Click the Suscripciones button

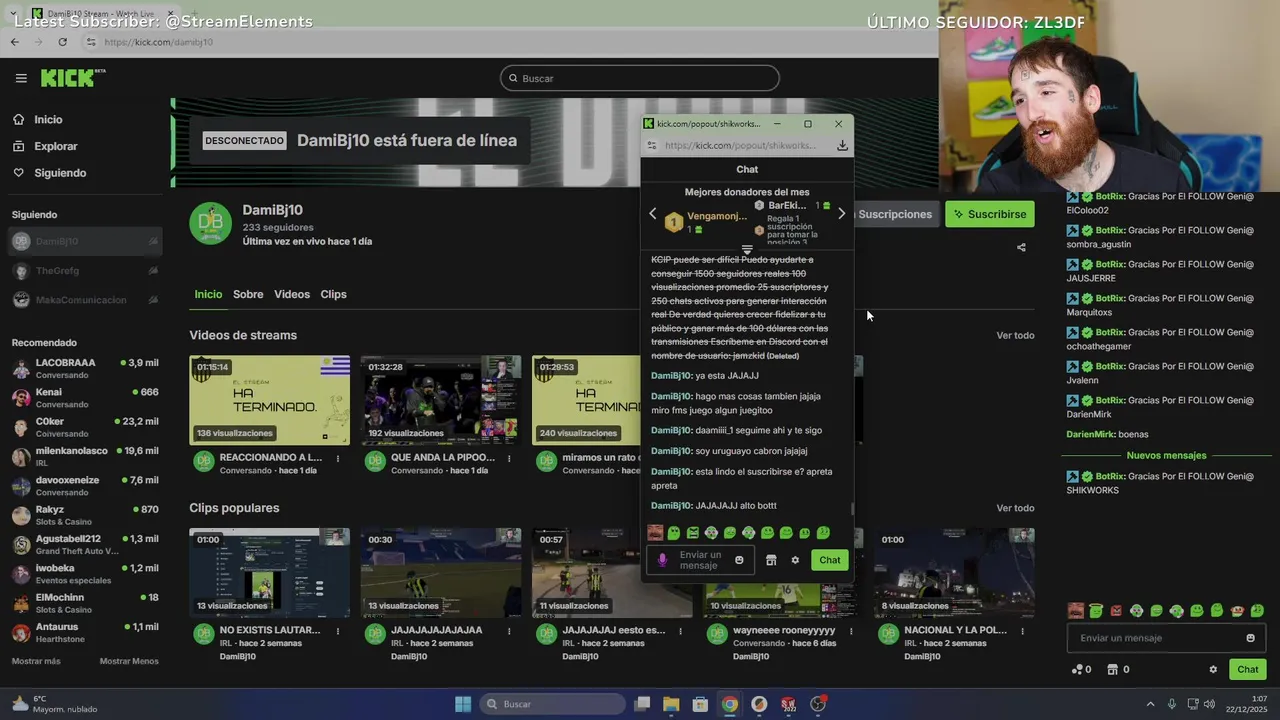(894, 214)
